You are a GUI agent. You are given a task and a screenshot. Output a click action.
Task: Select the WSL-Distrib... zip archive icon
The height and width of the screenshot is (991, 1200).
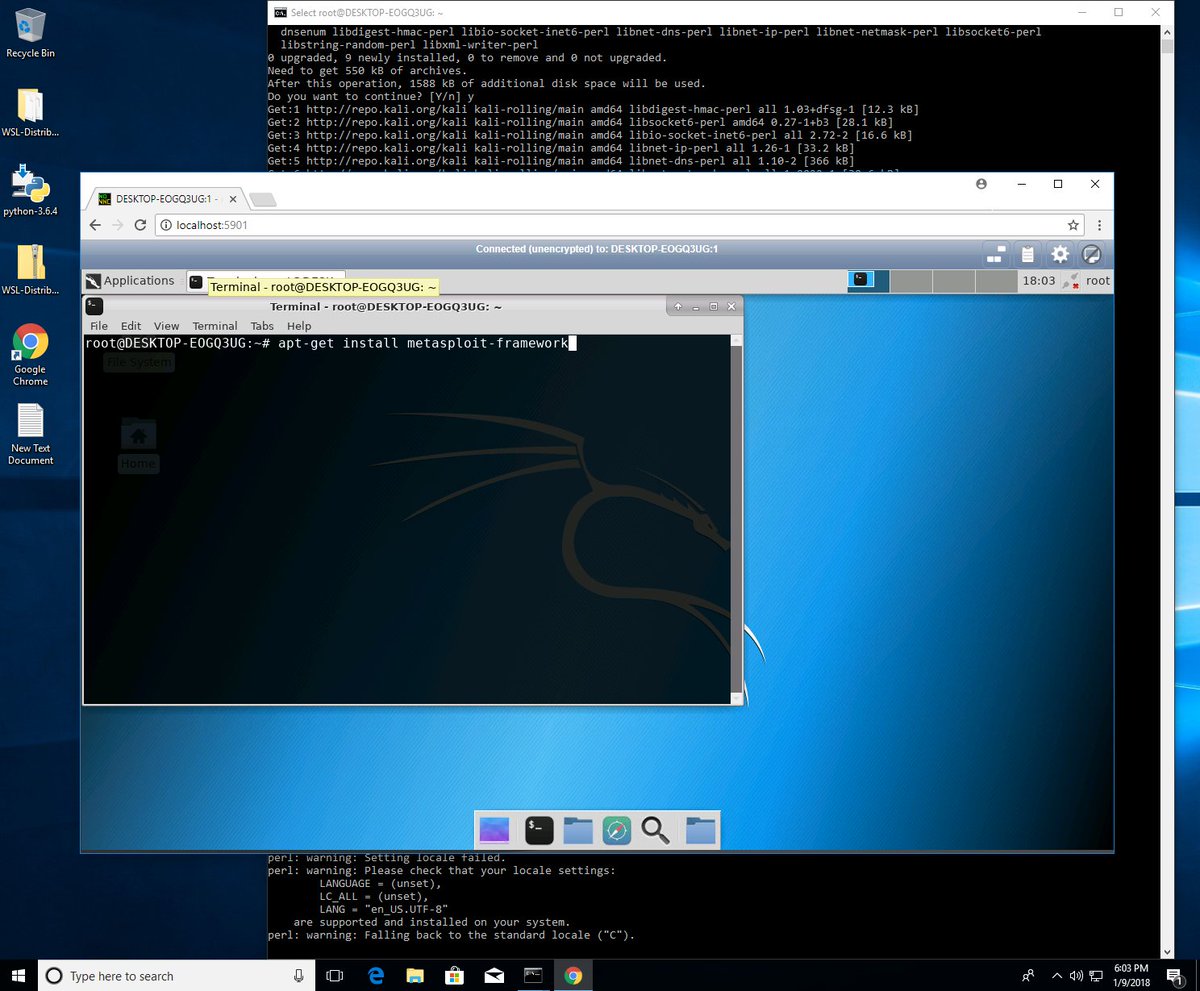pos(30,270)
